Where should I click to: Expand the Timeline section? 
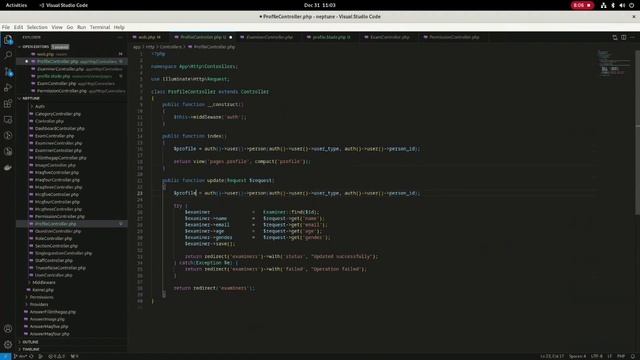pos(71,349)
